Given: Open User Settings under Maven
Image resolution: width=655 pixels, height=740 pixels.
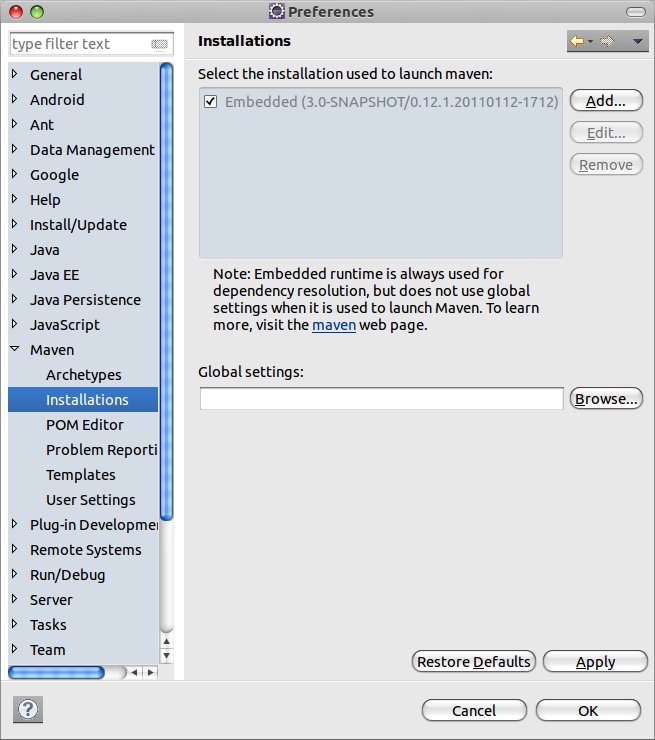Looking at the screenshot, I should click(91, 500).
